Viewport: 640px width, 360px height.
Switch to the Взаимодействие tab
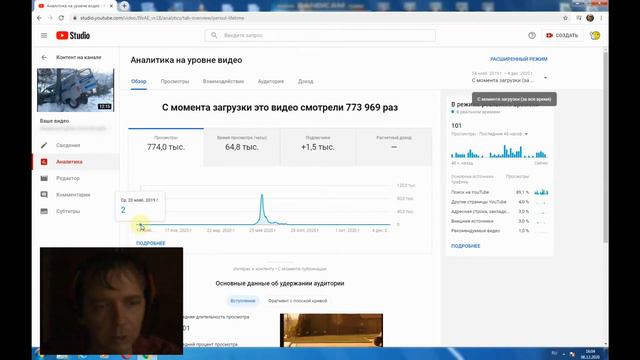[223, 81]
